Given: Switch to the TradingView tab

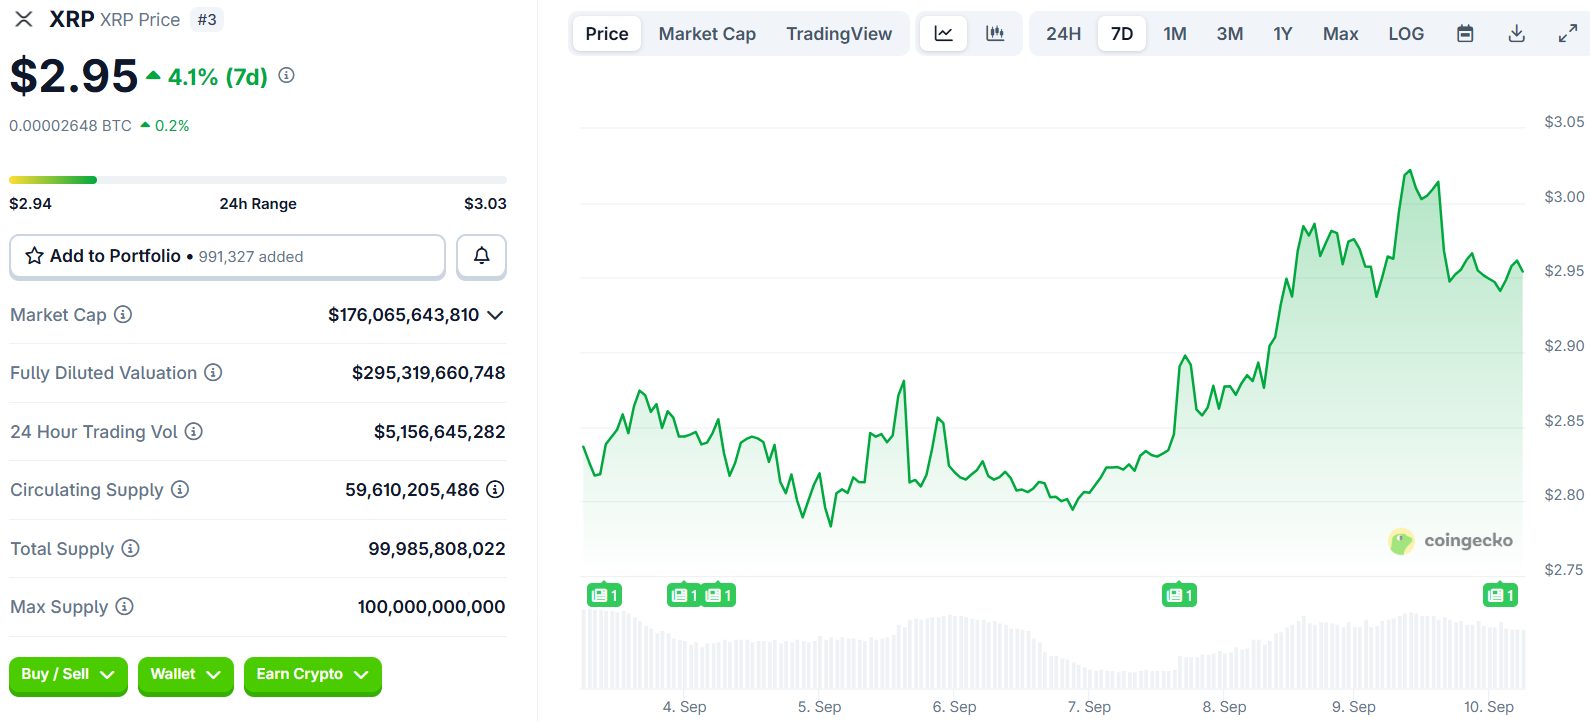Looking at the screenshot, I should [838, 34].
